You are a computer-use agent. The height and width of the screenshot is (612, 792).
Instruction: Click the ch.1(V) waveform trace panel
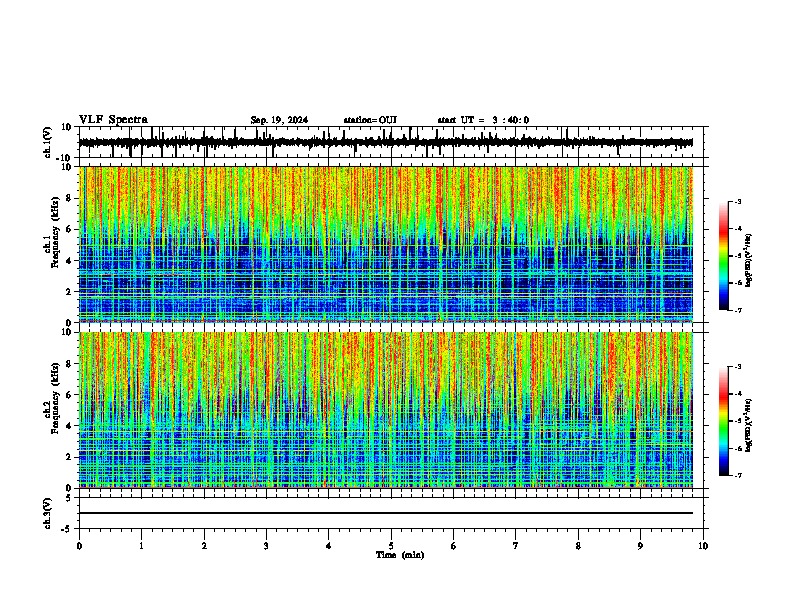[390, 142]
